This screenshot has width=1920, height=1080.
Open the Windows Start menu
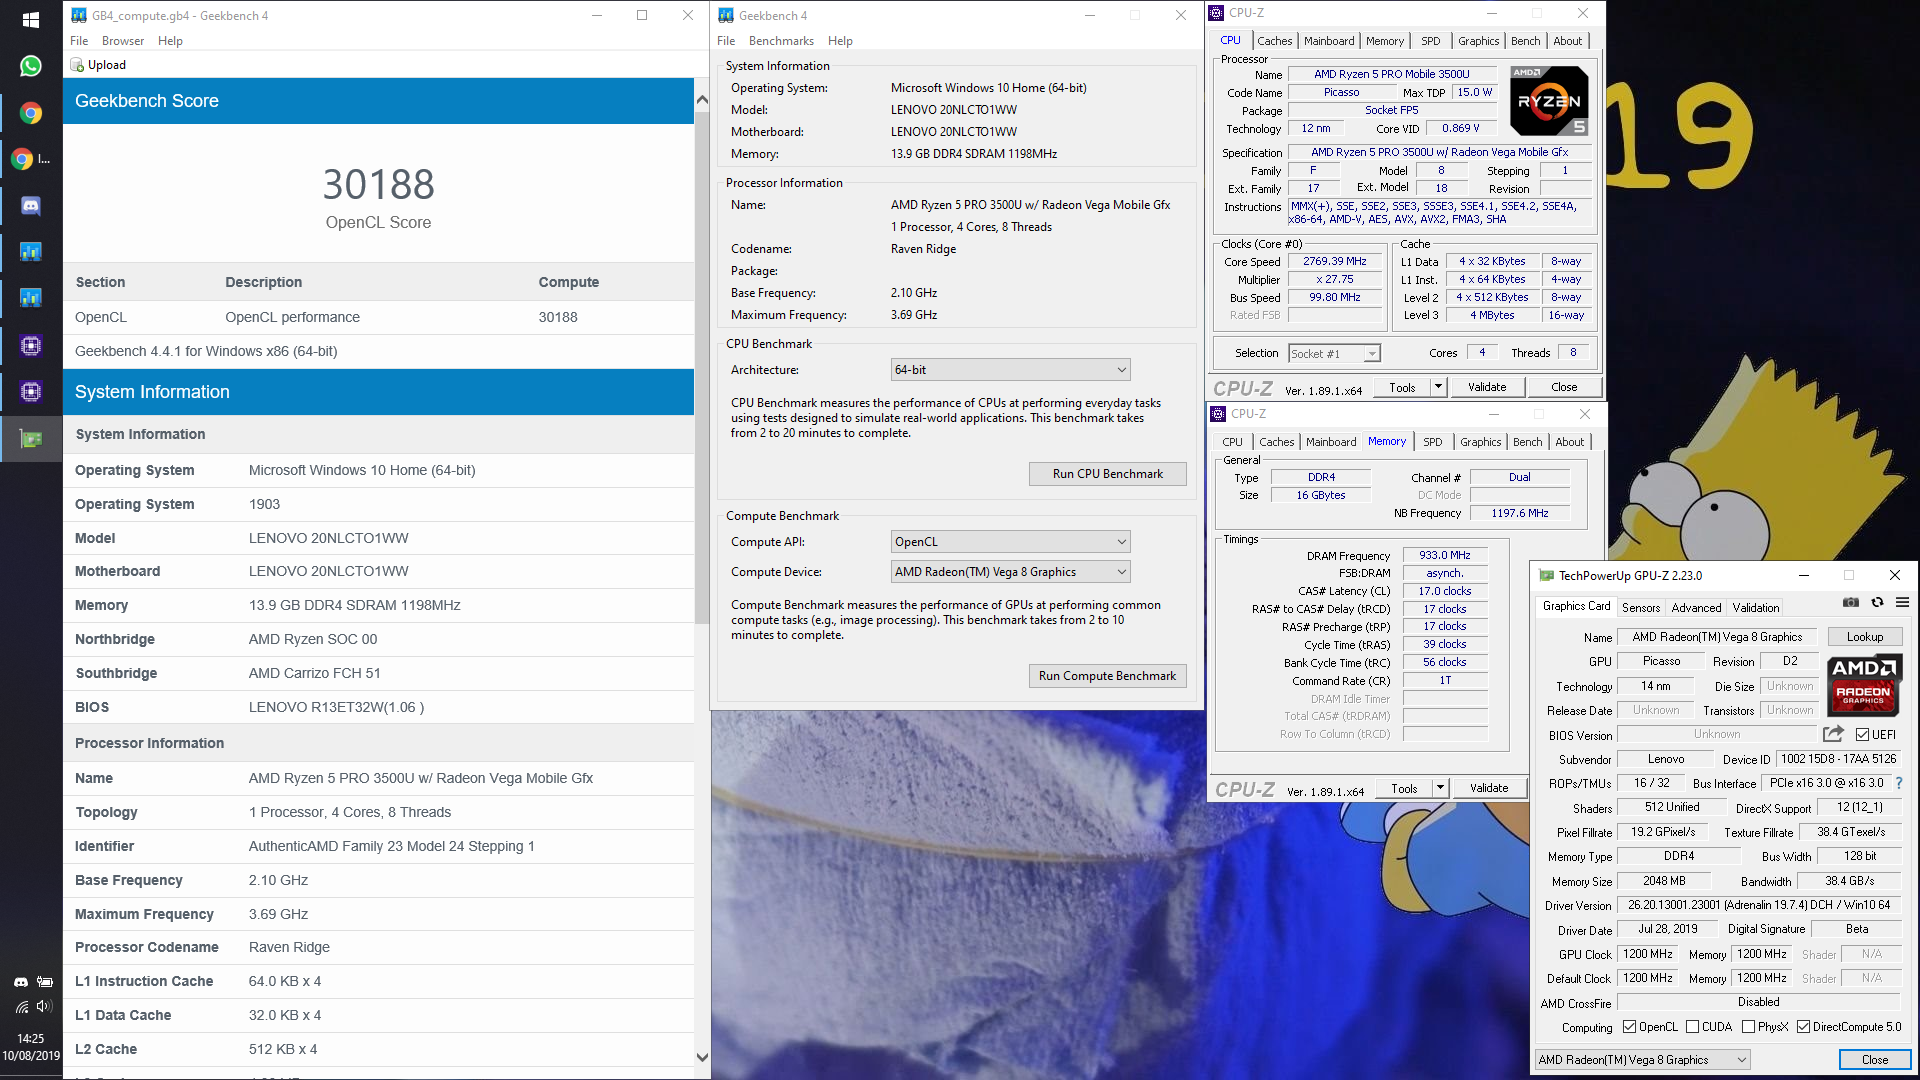click(30, 19)
